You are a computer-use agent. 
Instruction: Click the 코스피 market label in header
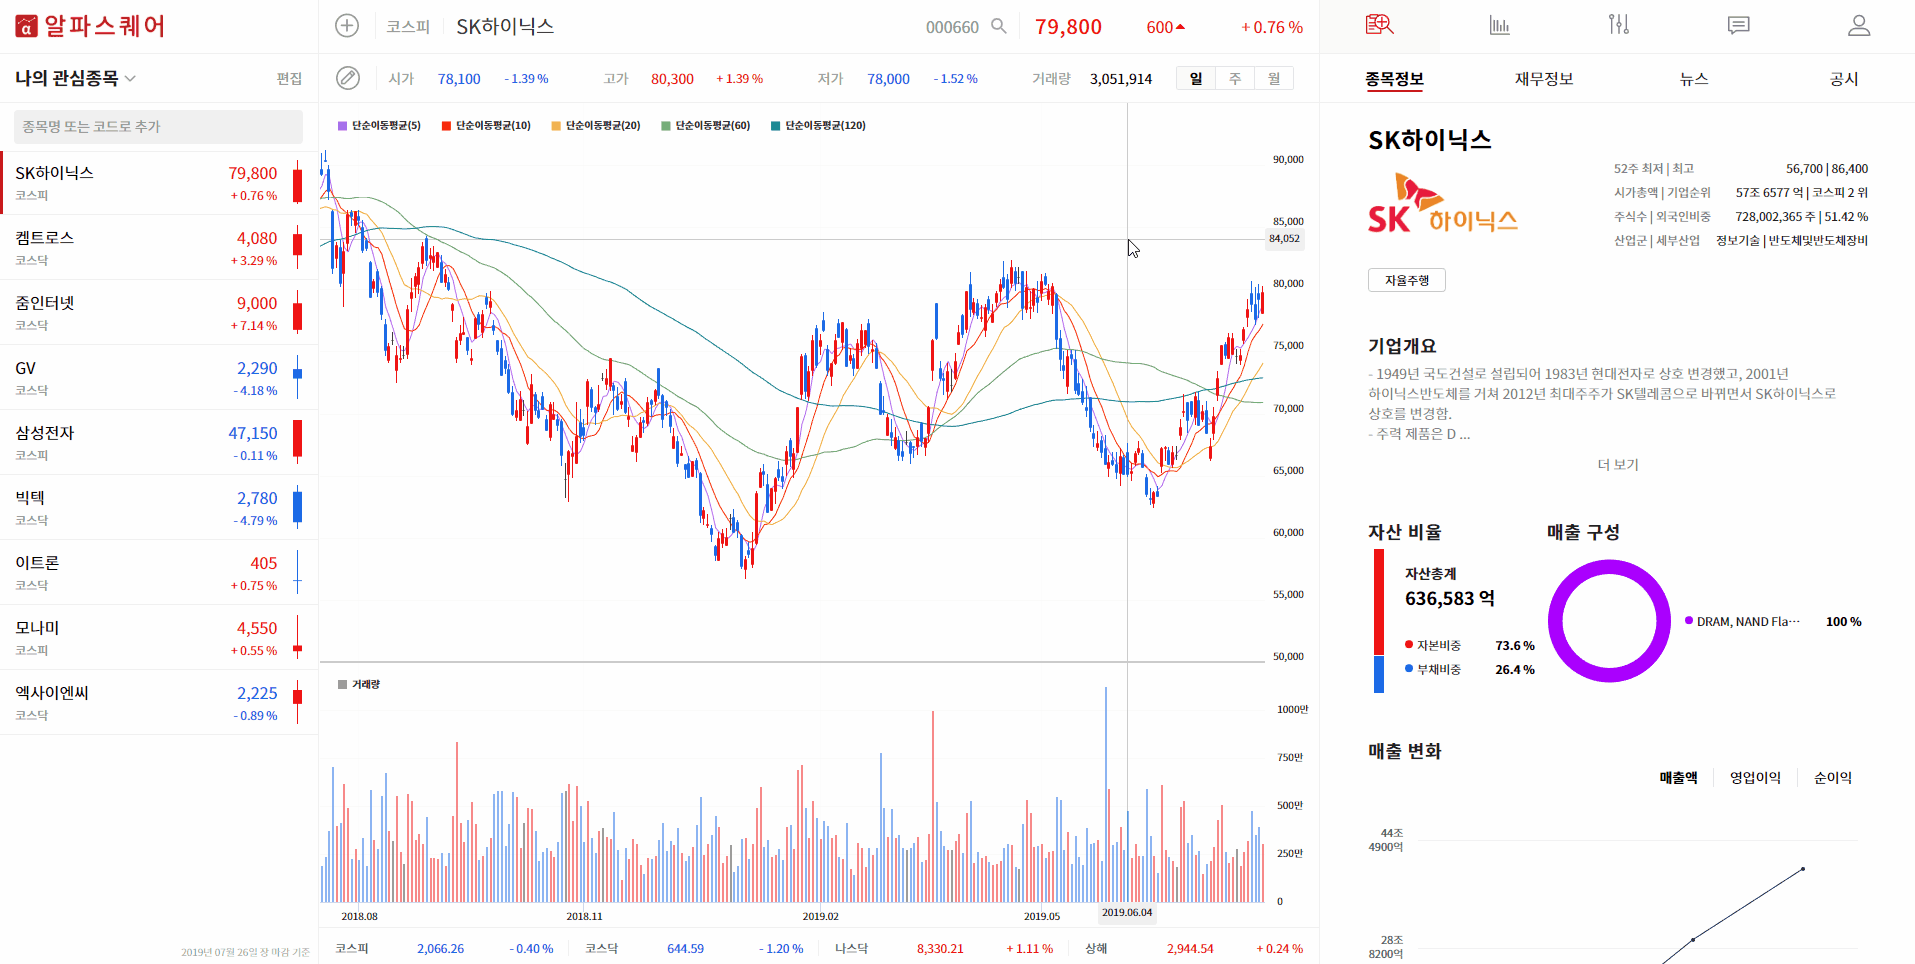[408, 27]
